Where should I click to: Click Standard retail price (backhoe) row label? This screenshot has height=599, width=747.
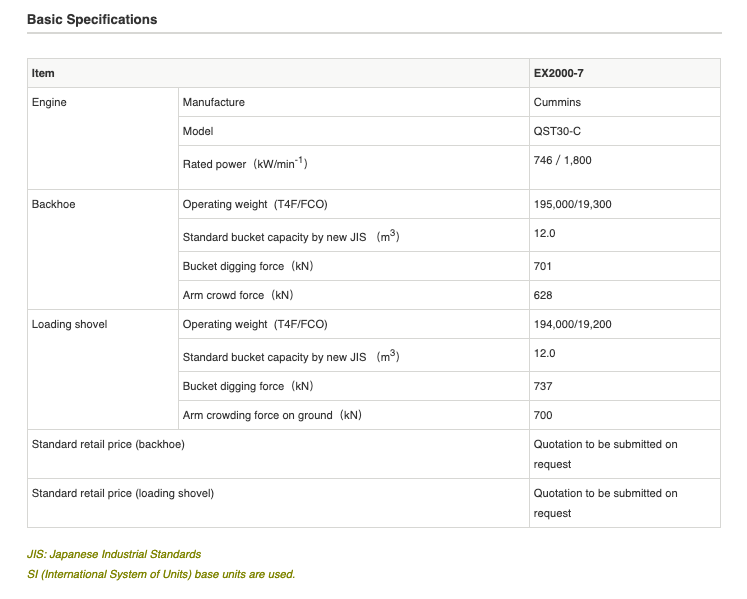(108, 444)
